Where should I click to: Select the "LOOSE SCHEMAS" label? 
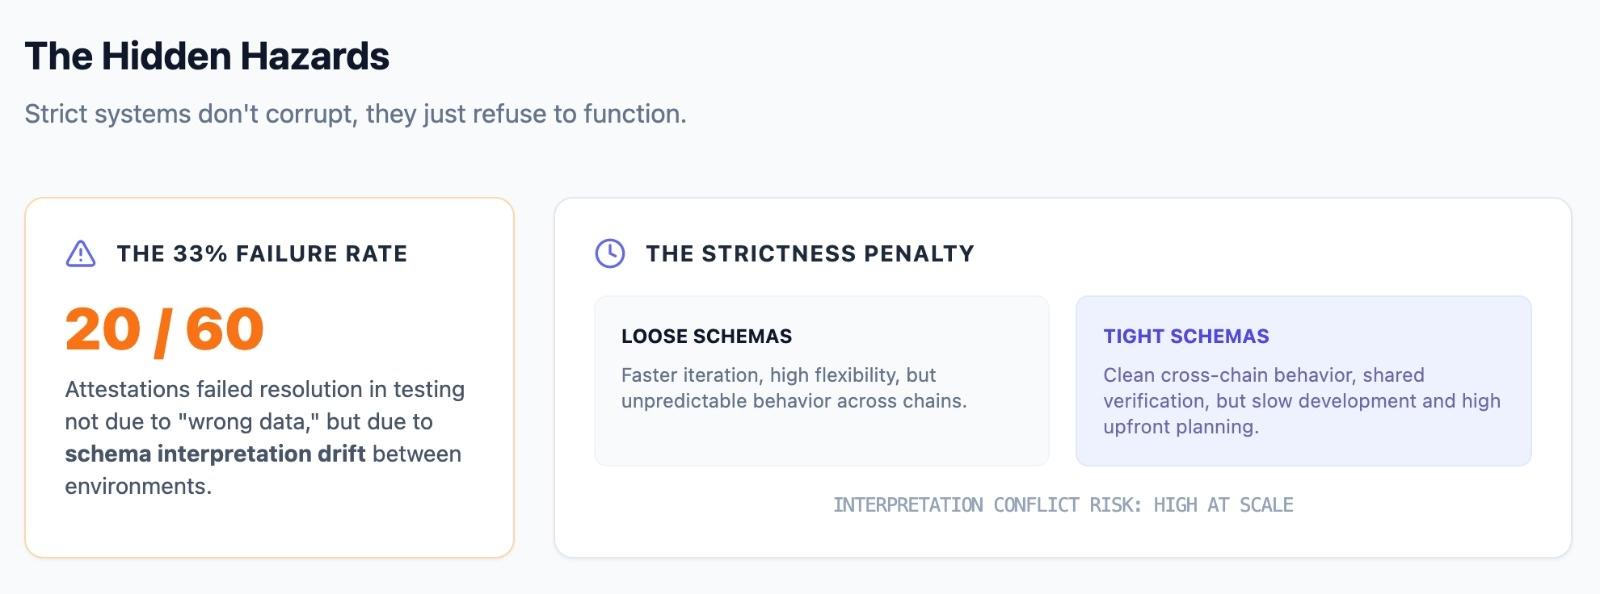click(706, 337)
